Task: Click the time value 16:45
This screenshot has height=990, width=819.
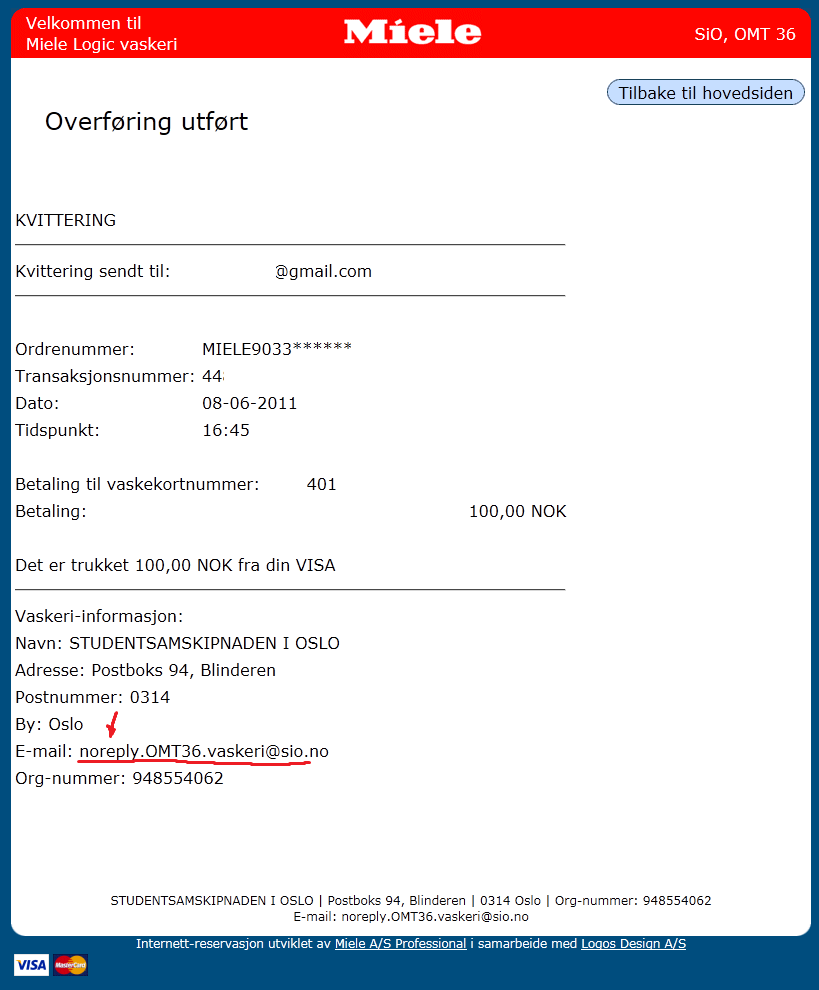Action: [x=225, y=430]
